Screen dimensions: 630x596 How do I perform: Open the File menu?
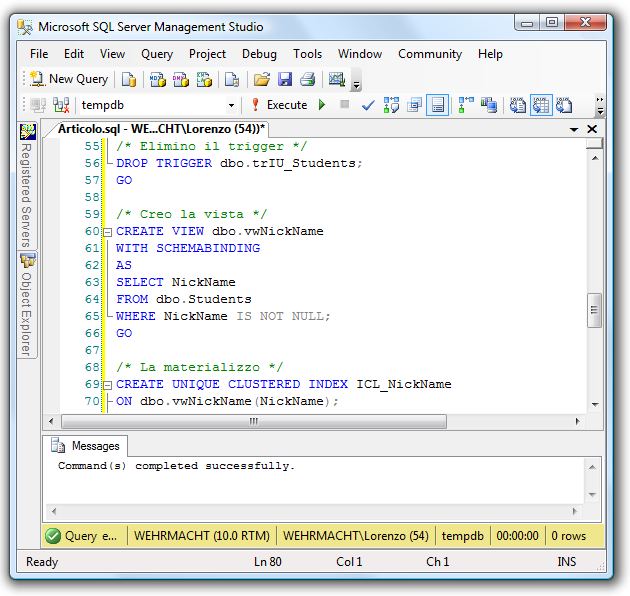pos(39,54)
